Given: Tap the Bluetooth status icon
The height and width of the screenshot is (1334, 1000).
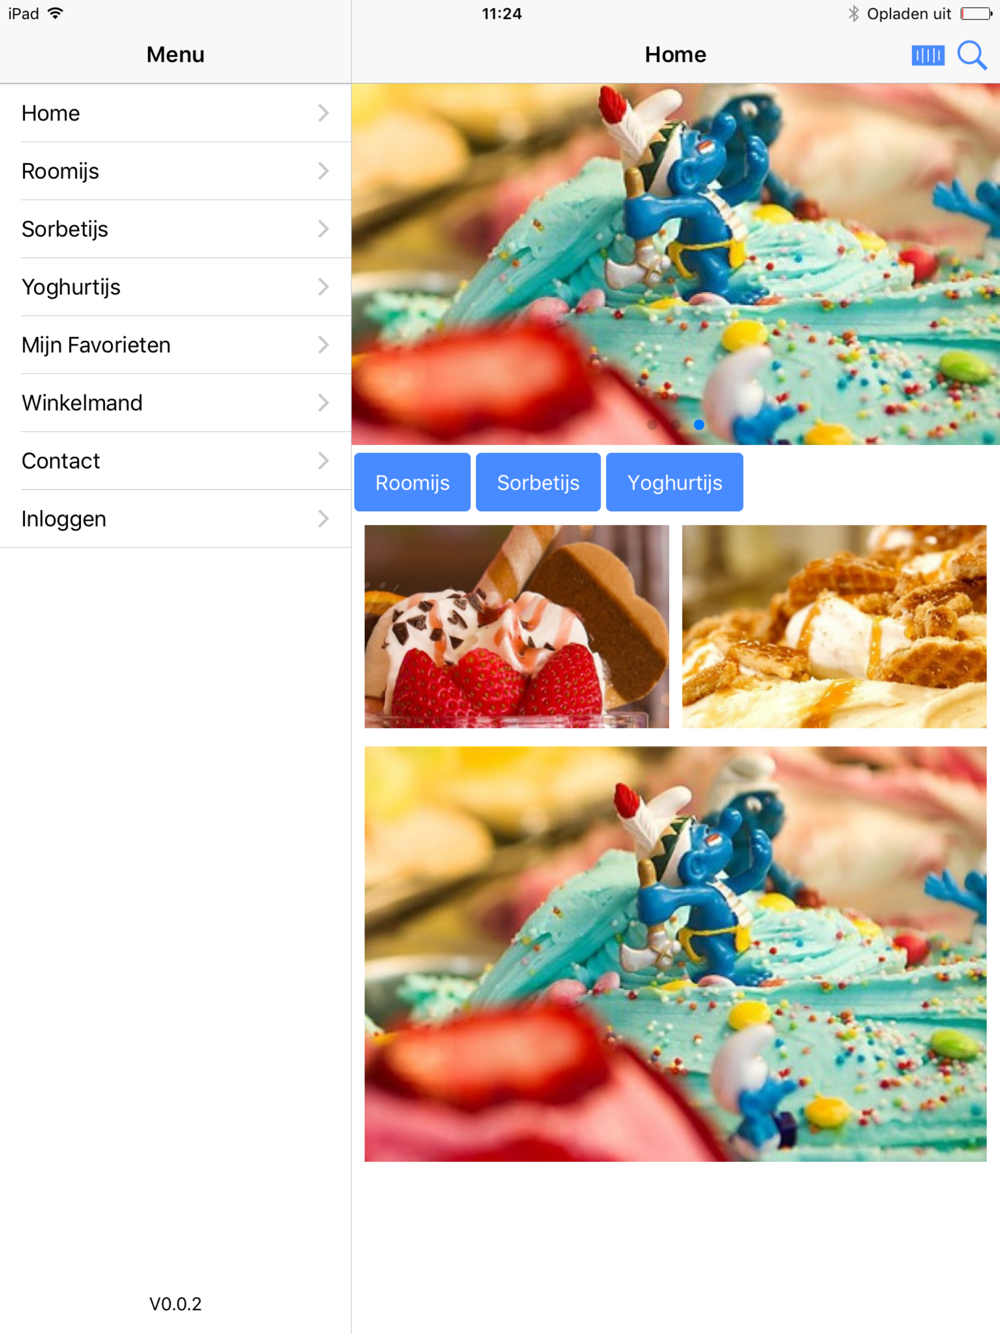Looking at the screenshot, I should click(x=853, y=14).
